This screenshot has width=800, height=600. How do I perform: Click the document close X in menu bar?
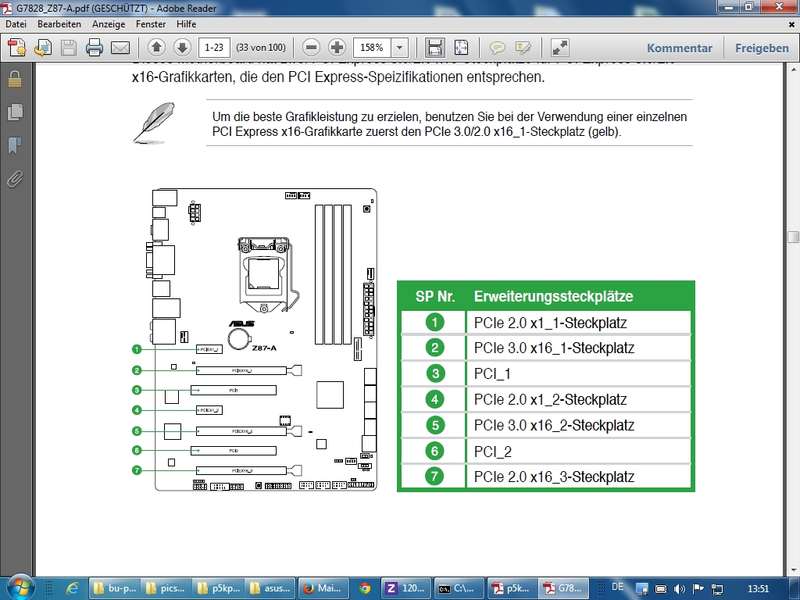click(x=792, y=24)
